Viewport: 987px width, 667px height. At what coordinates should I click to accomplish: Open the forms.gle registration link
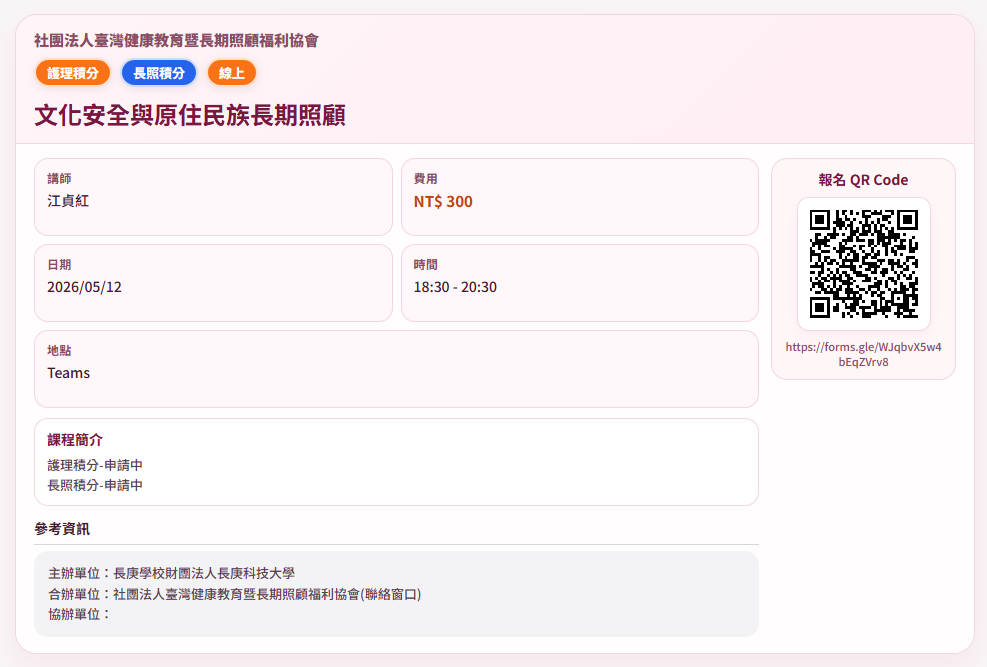coord(863,354)
